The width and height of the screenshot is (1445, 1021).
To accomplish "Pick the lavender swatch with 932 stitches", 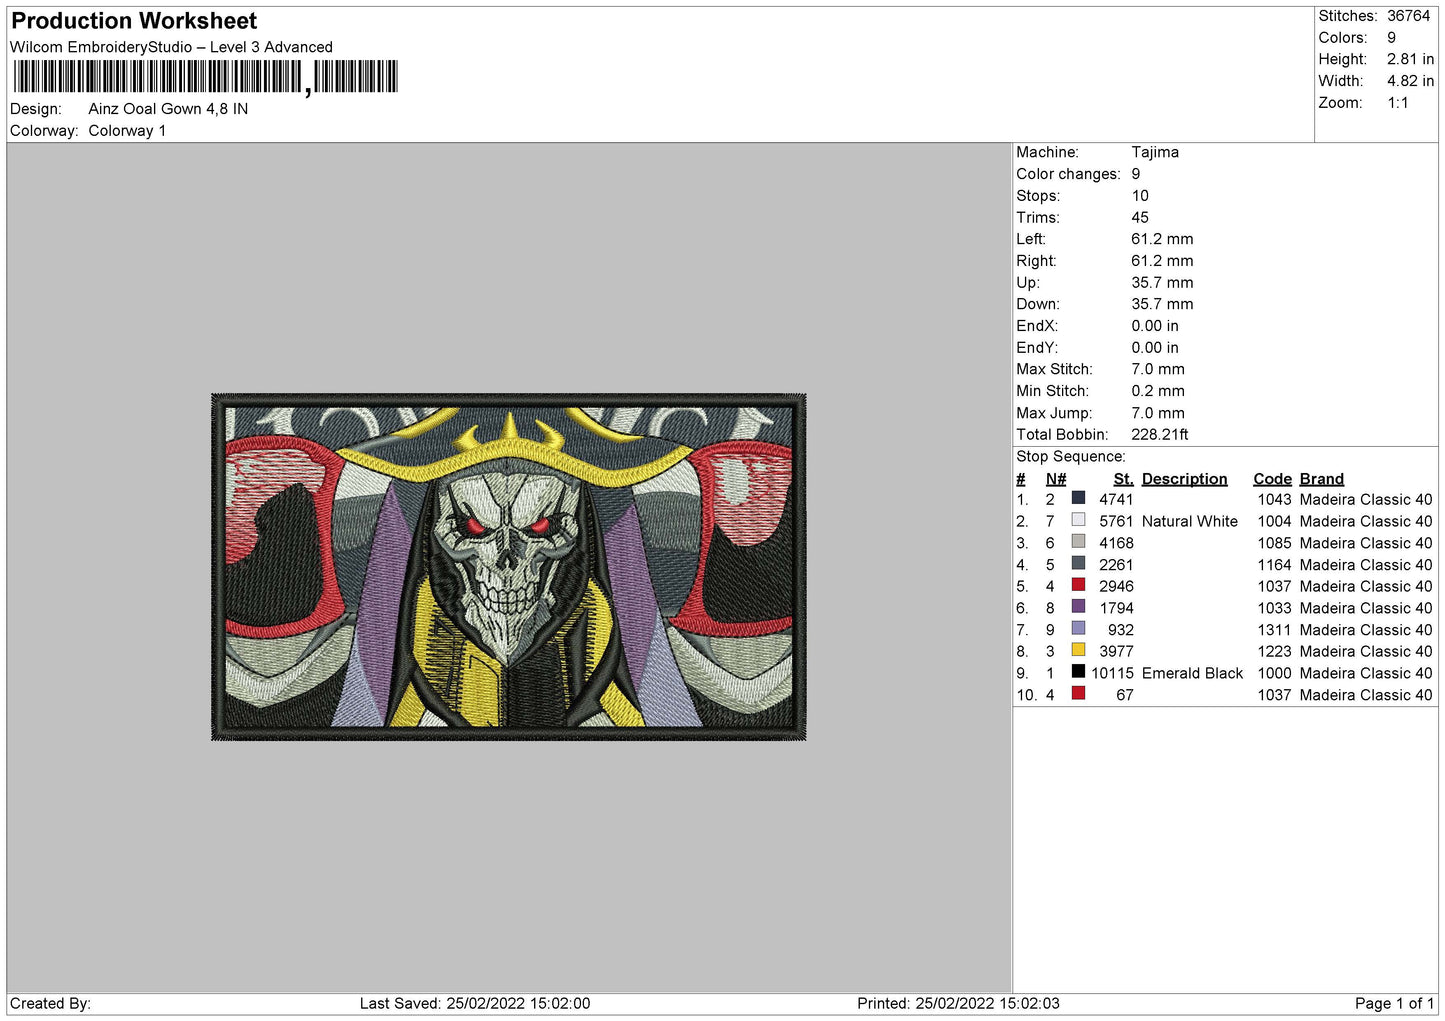I will pyautogui.click(x=1078, y=629).
